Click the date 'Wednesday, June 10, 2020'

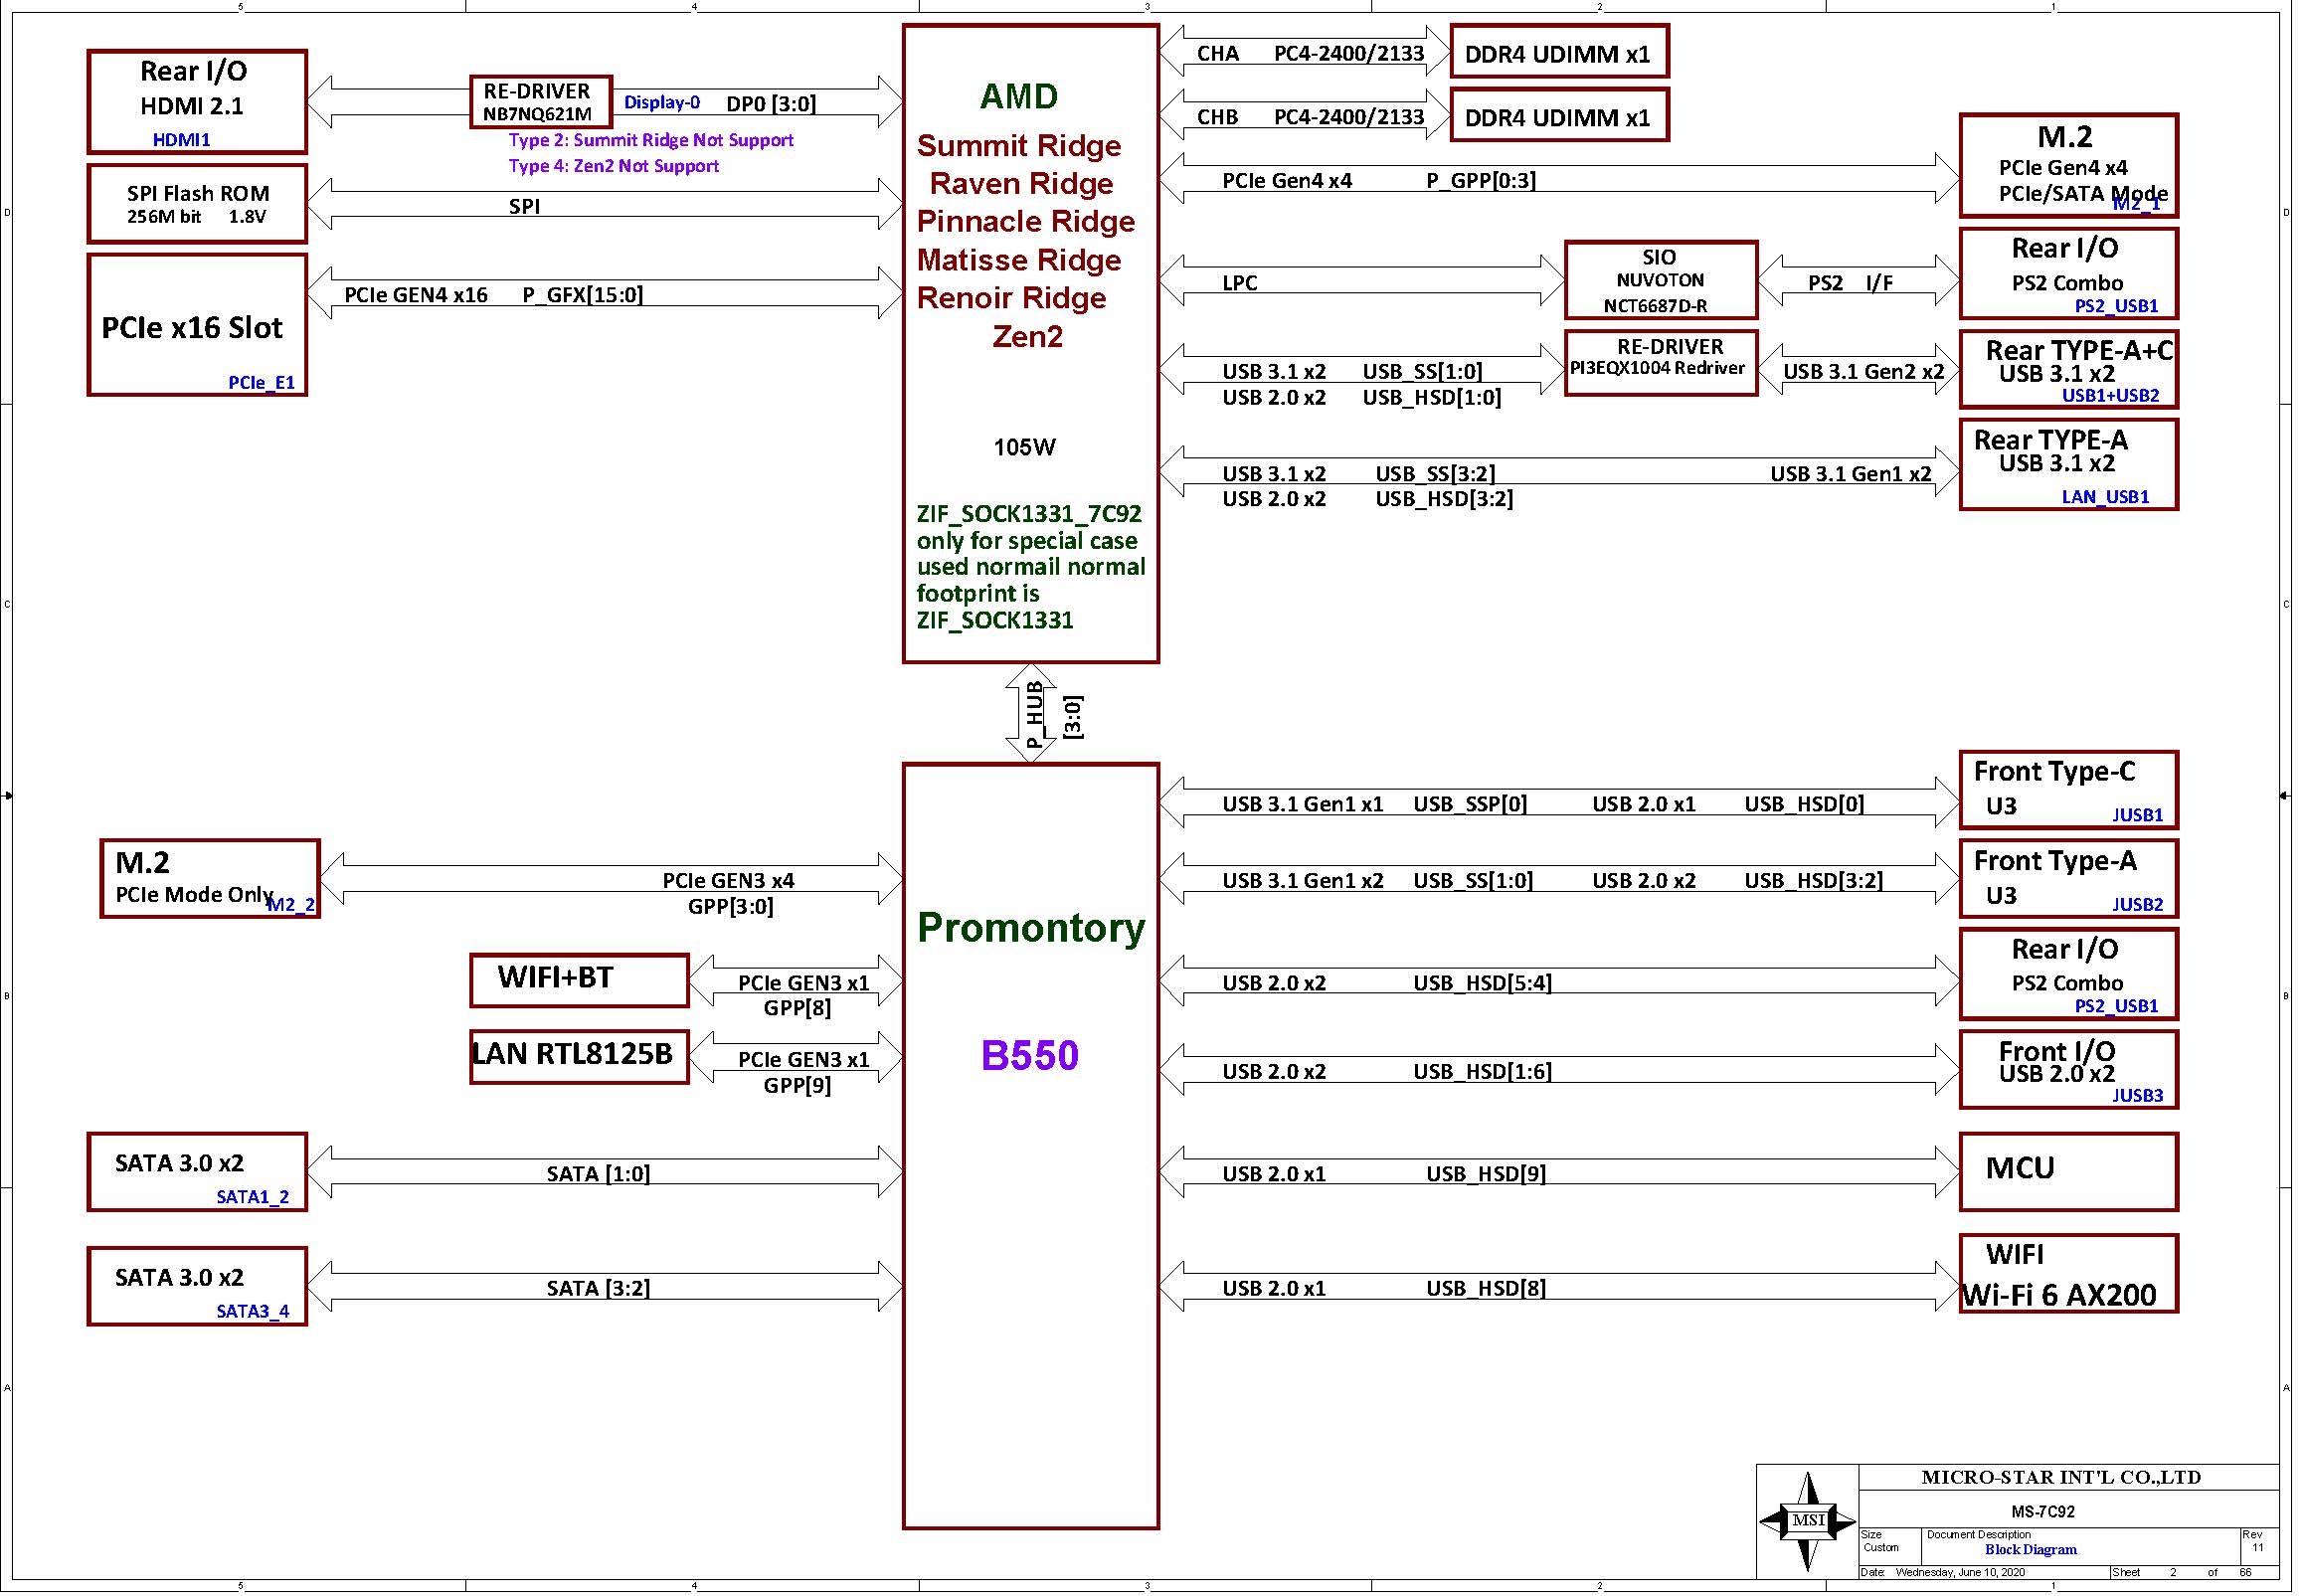tap(1960, 1573)
